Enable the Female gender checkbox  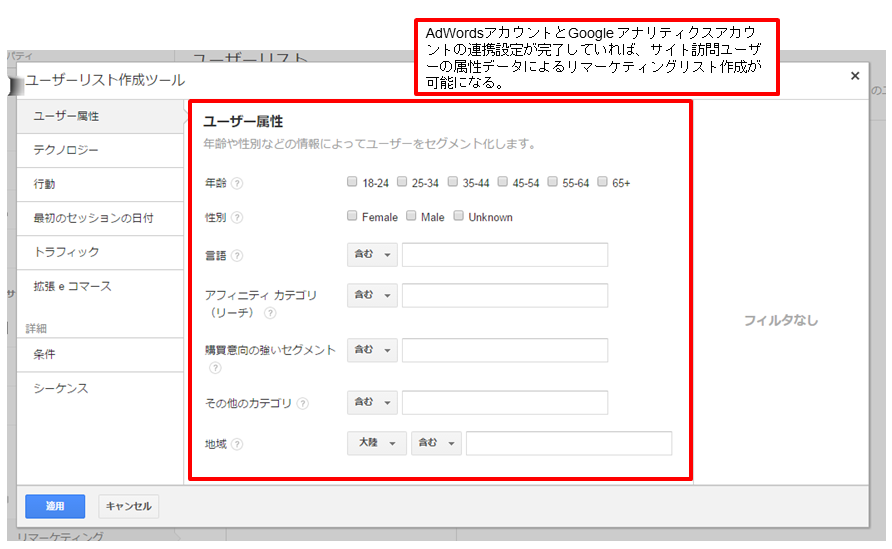352,216
